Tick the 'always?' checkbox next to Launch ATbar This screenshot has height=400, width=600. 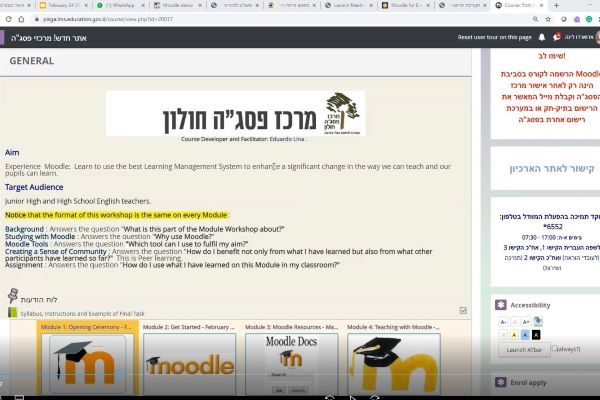pyautogui.click(x=554, y=348)
